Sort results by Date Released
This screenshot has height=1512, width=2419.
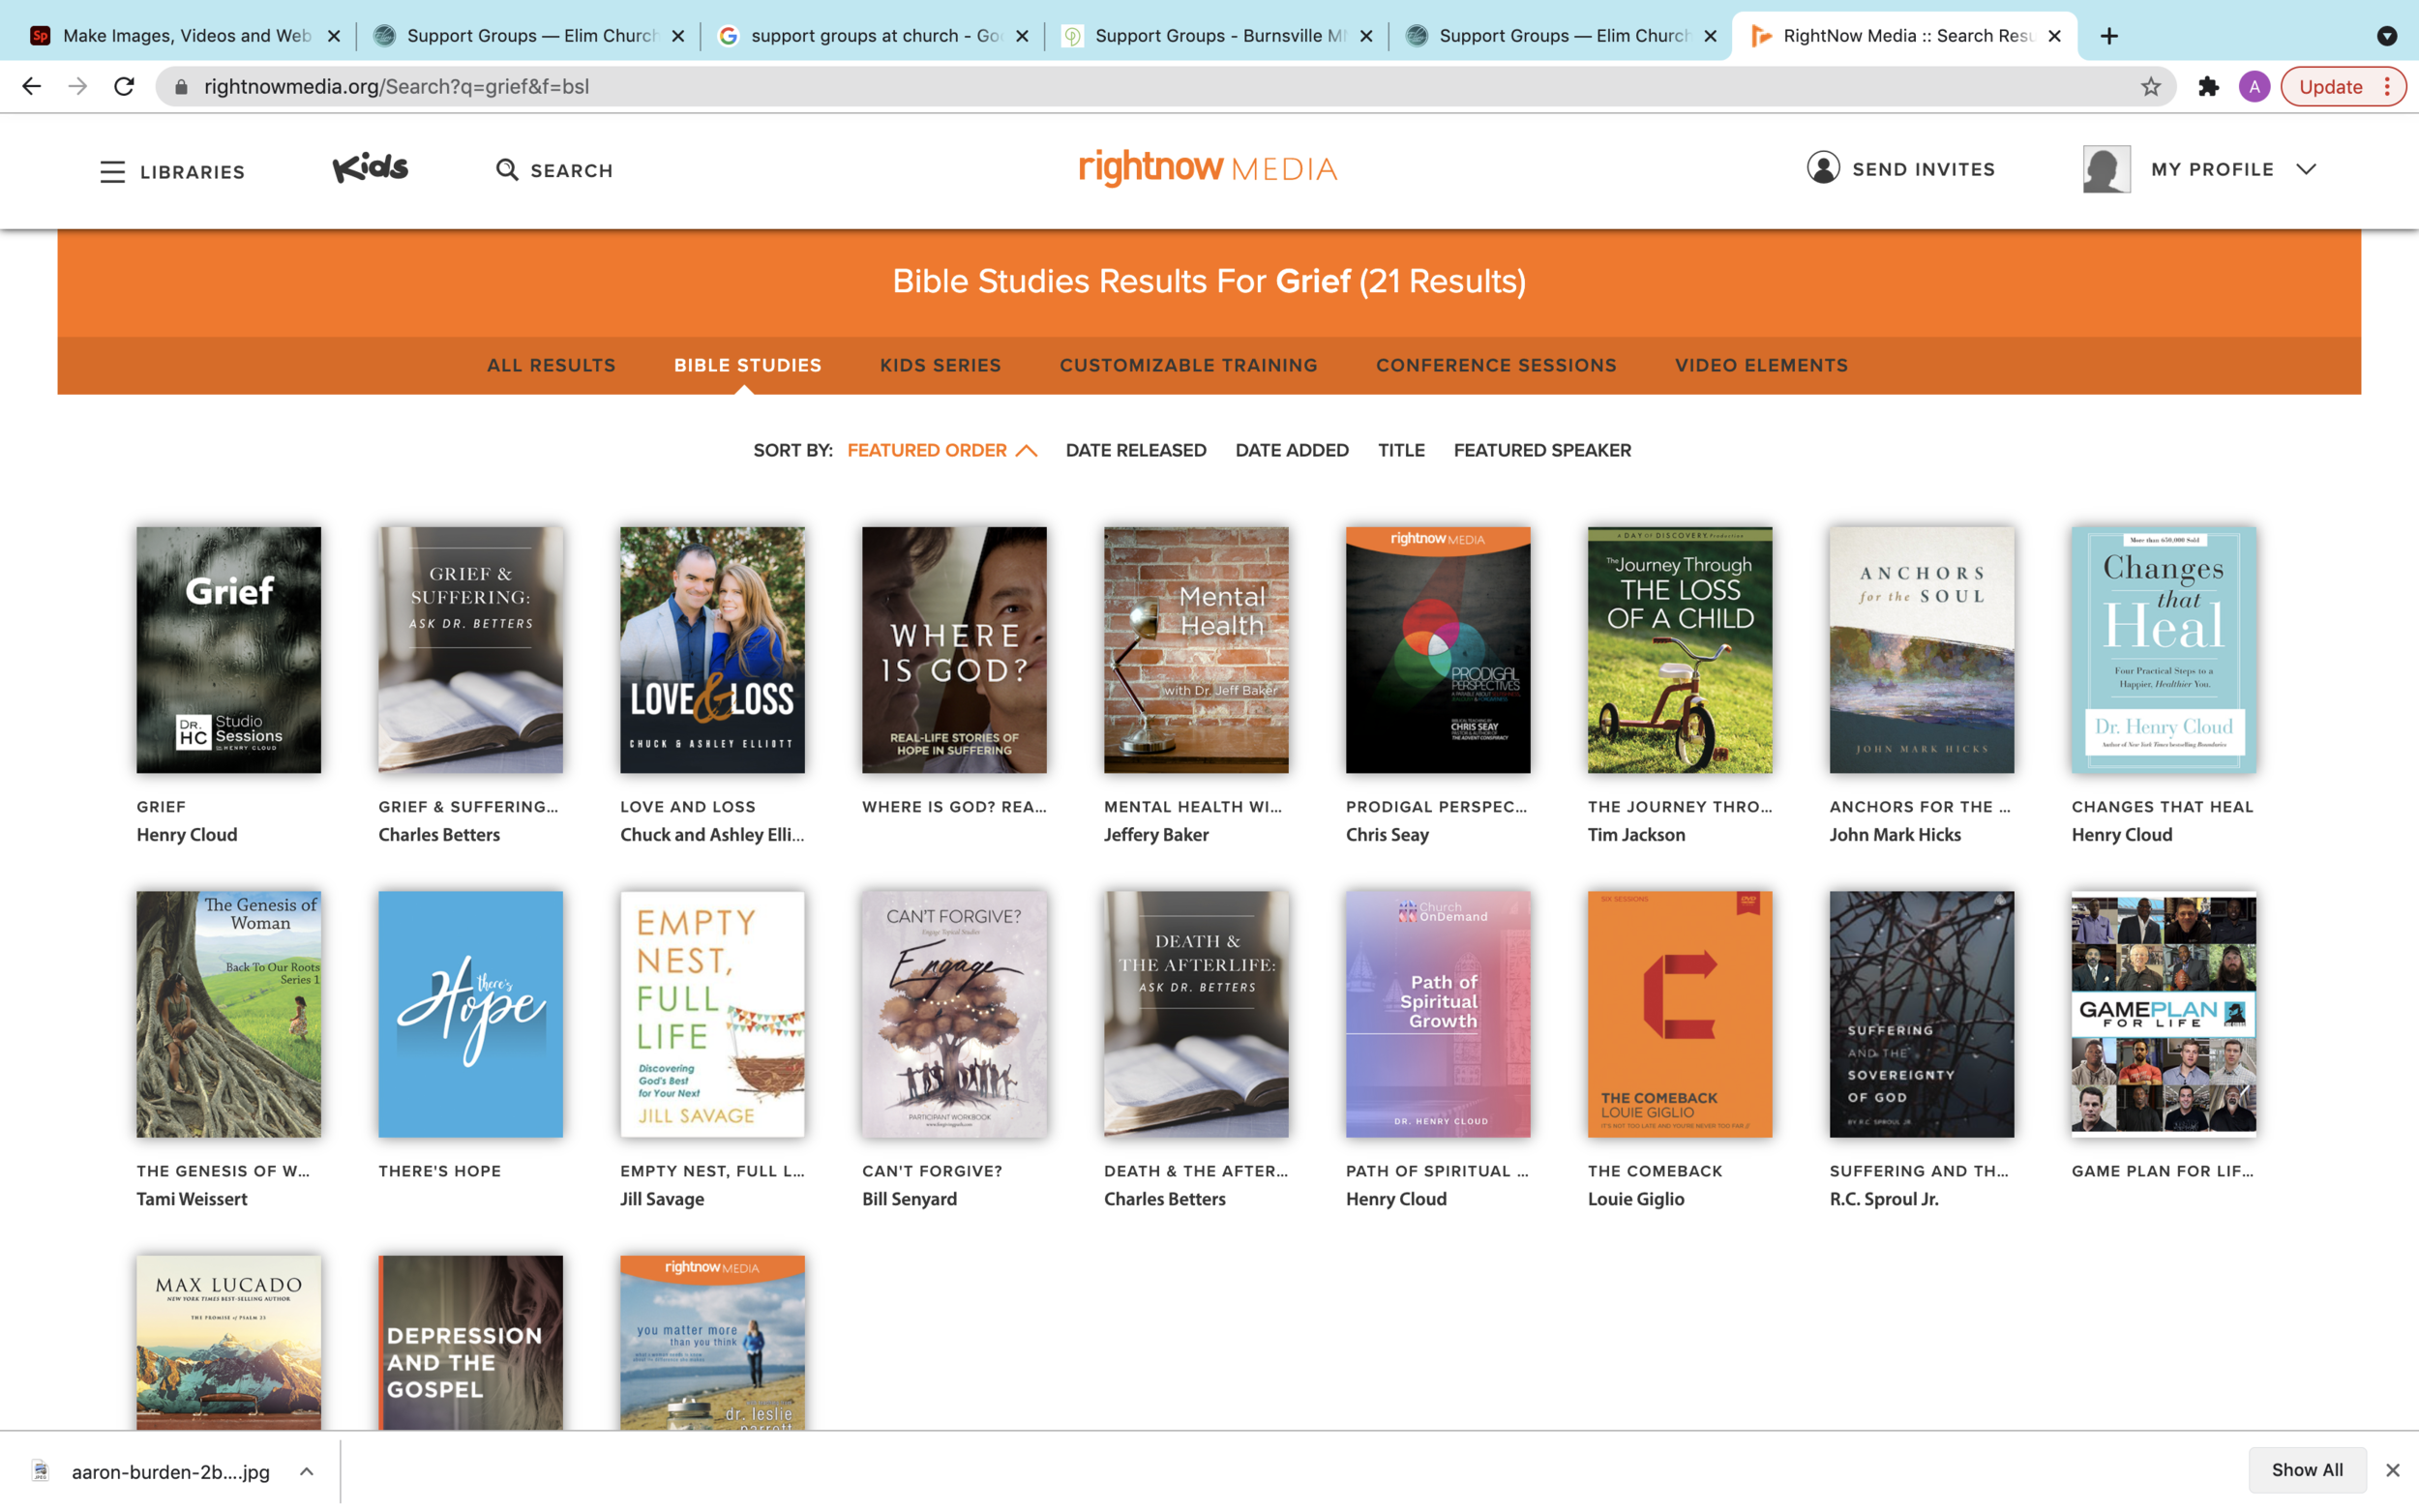[1135, 451]
